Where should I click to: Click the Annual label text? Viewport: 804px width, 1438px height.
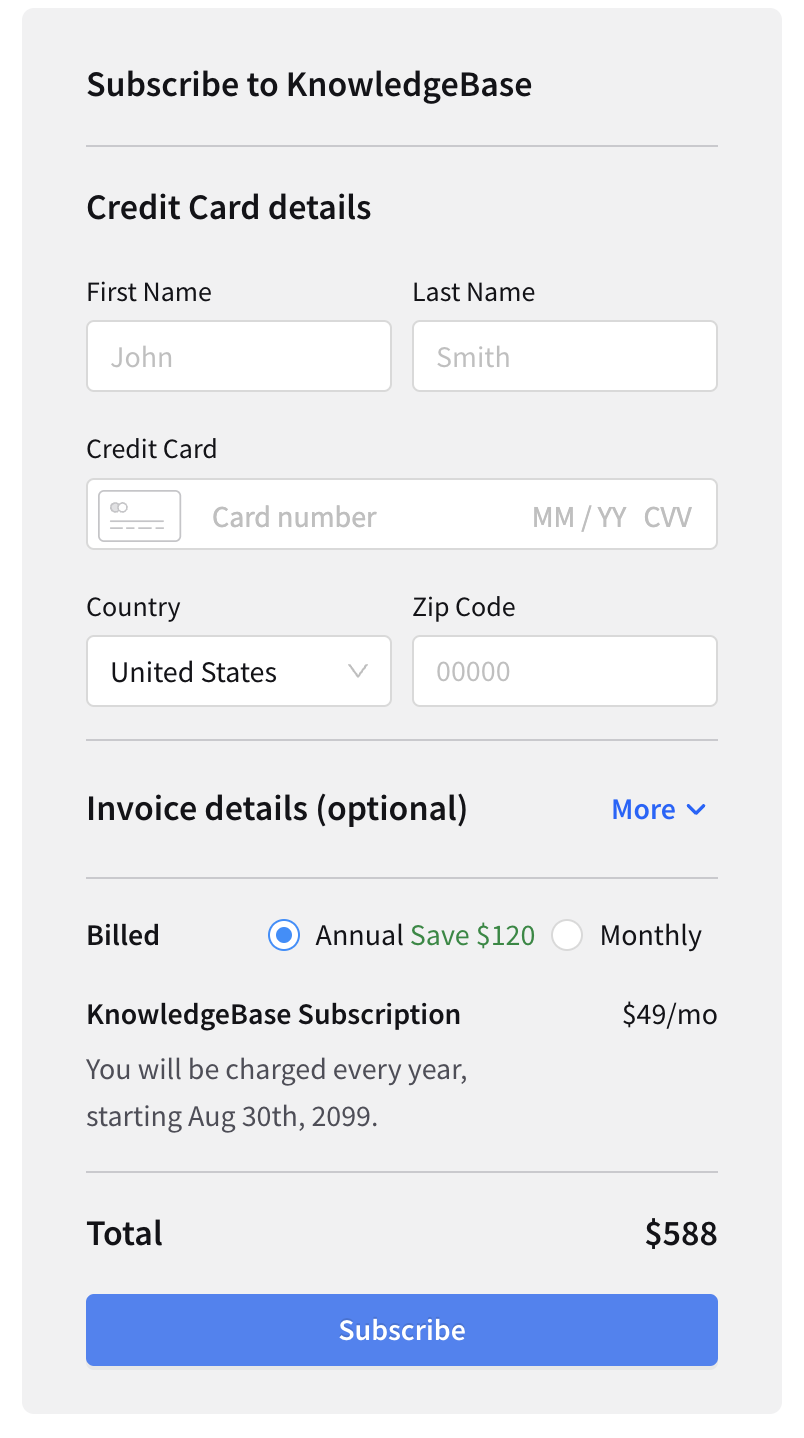coord(359,935)
